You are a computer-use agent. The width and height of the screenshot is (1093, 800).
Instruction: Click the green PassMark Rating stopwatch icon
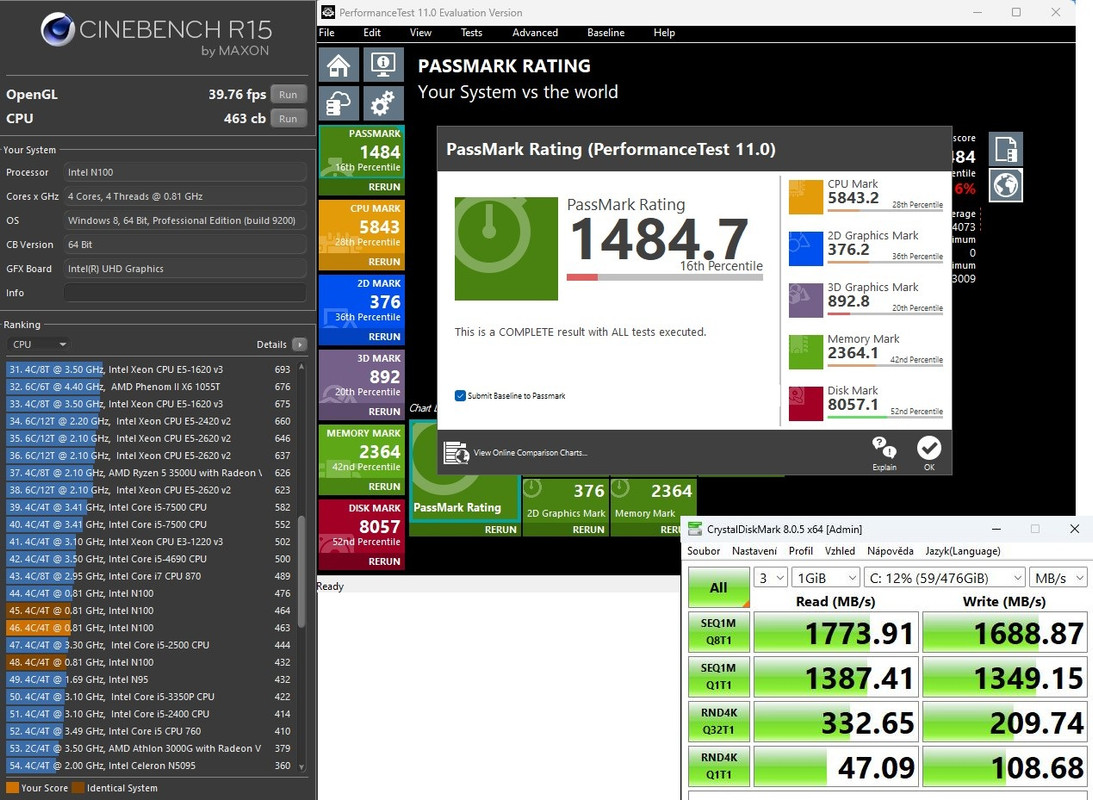pos(506,249)
